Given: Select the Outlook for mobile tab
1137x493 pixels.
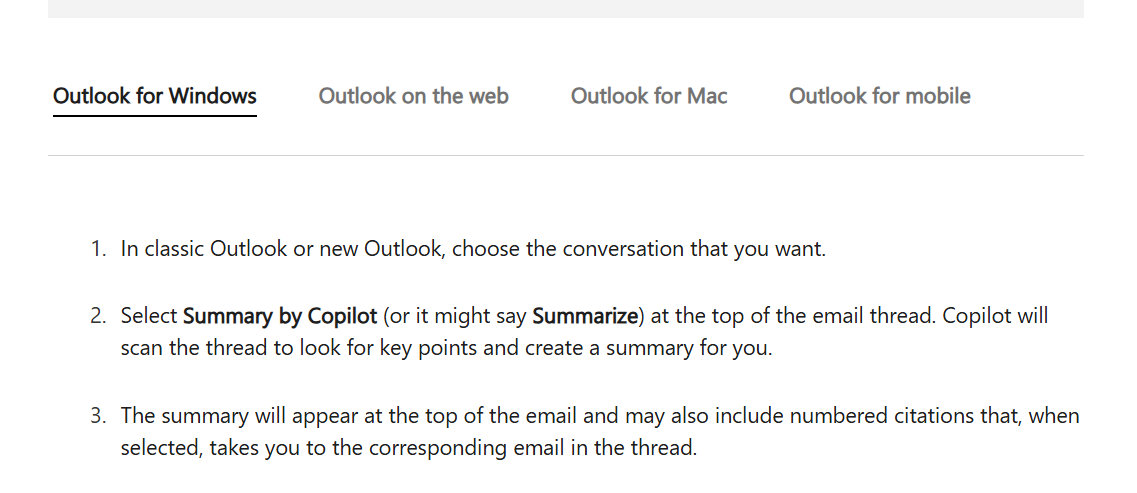Looking at the screenshot, I should pyautogui.click(x=880, y=96).
